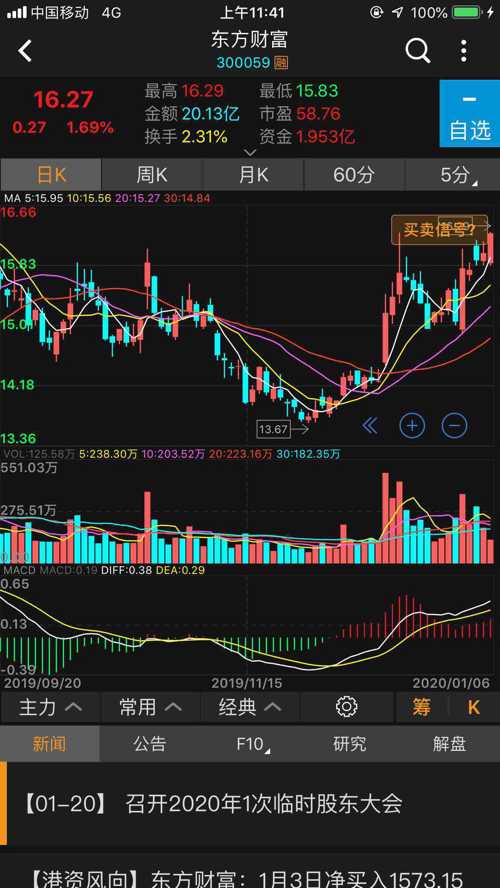Switch to 周K chart tab
The height and width of the screenshot is (888, 500).
[152, 175]
